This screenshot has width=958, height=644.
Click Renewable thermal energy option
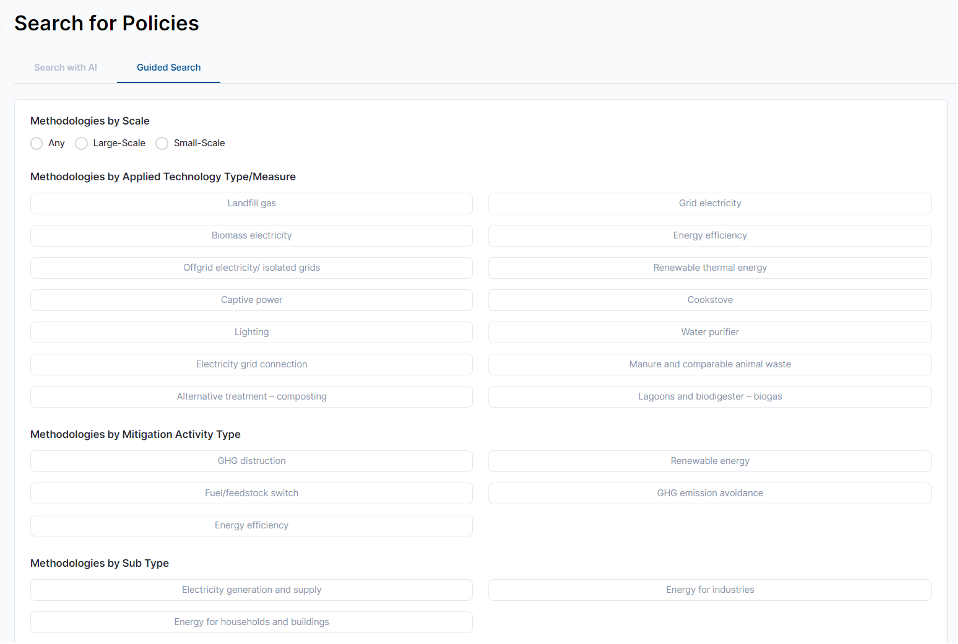pos(709,268)
